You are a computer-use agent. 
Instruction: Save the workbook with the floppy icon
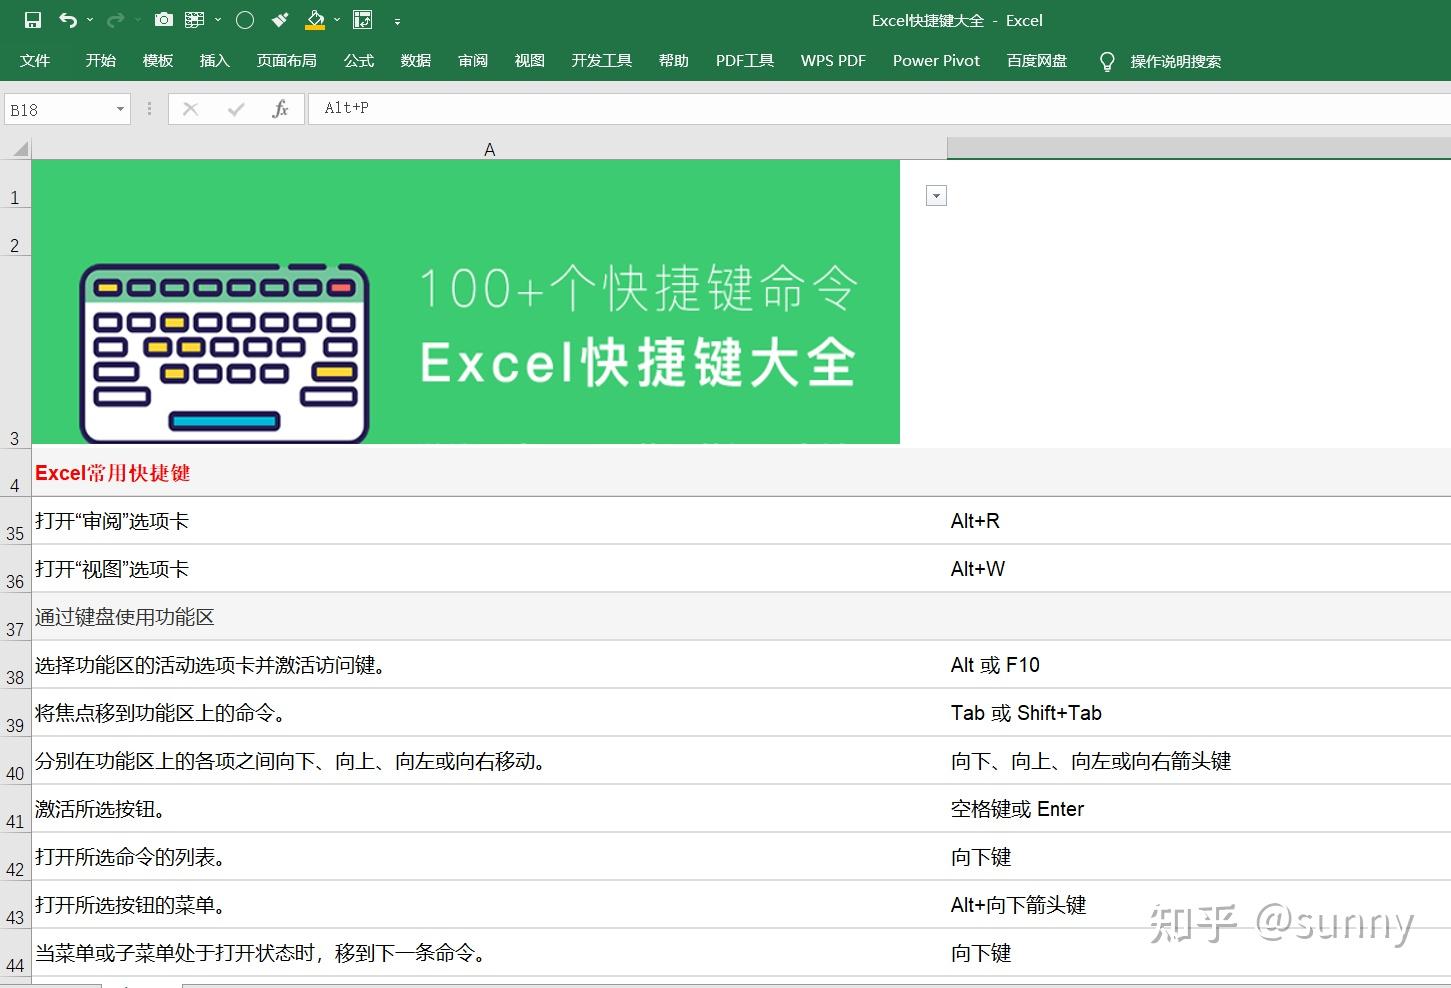(32, 20)
